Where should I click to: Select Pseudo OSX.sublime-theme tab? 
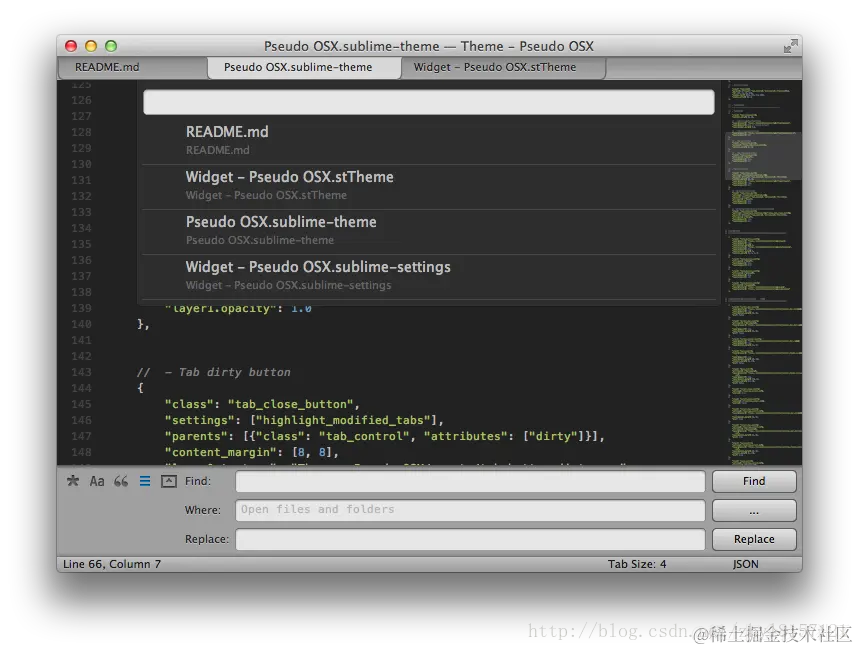pos(303,67)
